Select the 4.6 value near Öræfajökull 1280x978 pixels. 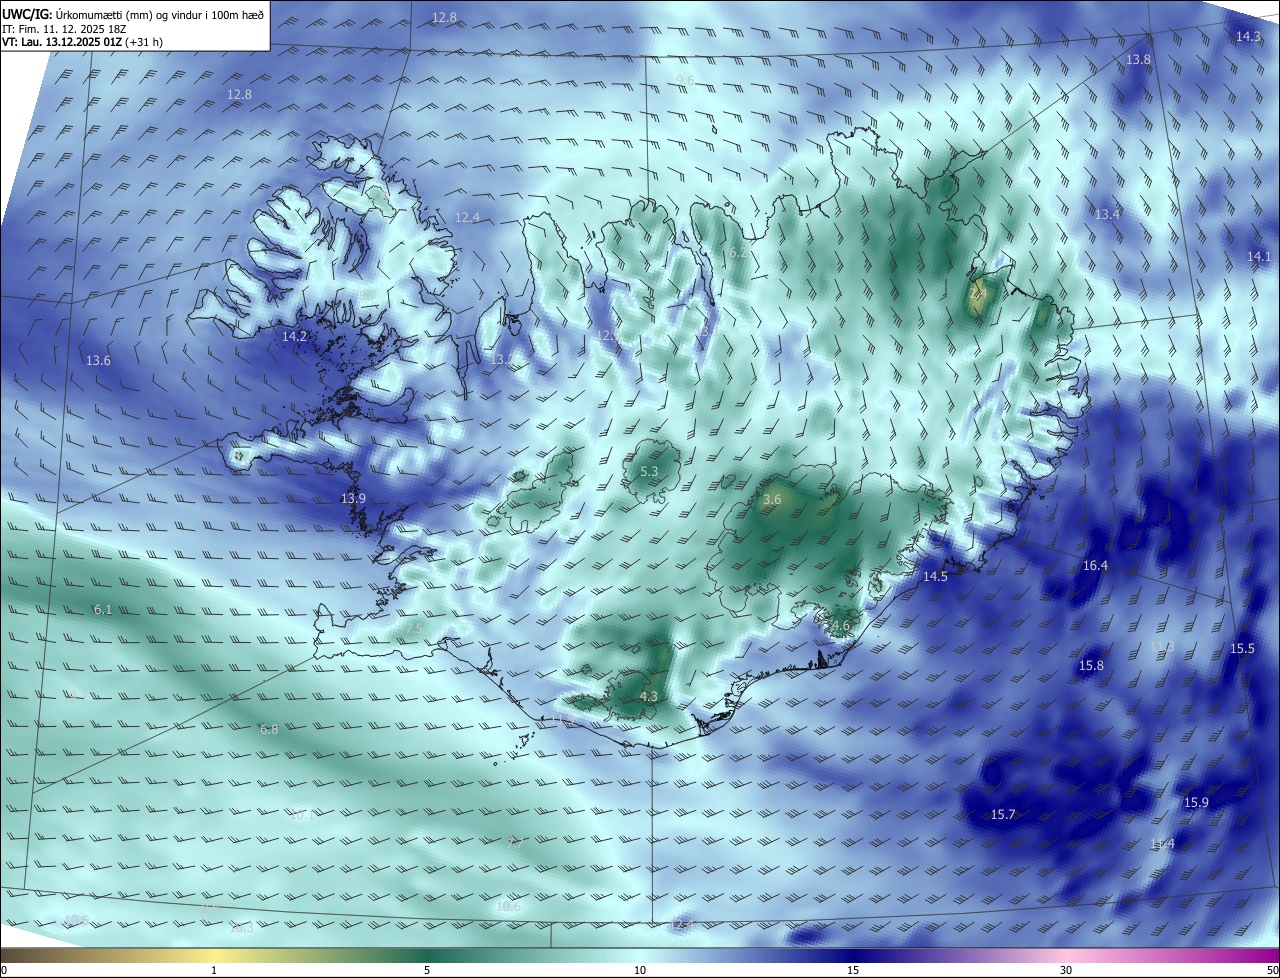point(841,626)
